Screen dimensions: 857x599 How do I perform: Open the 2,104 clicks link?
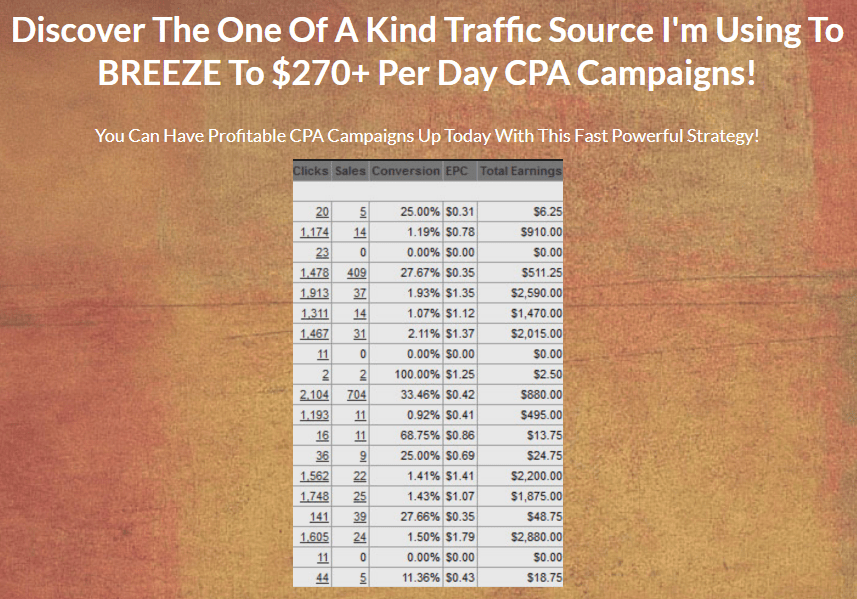pyautogui.click(x=314, y=394)
